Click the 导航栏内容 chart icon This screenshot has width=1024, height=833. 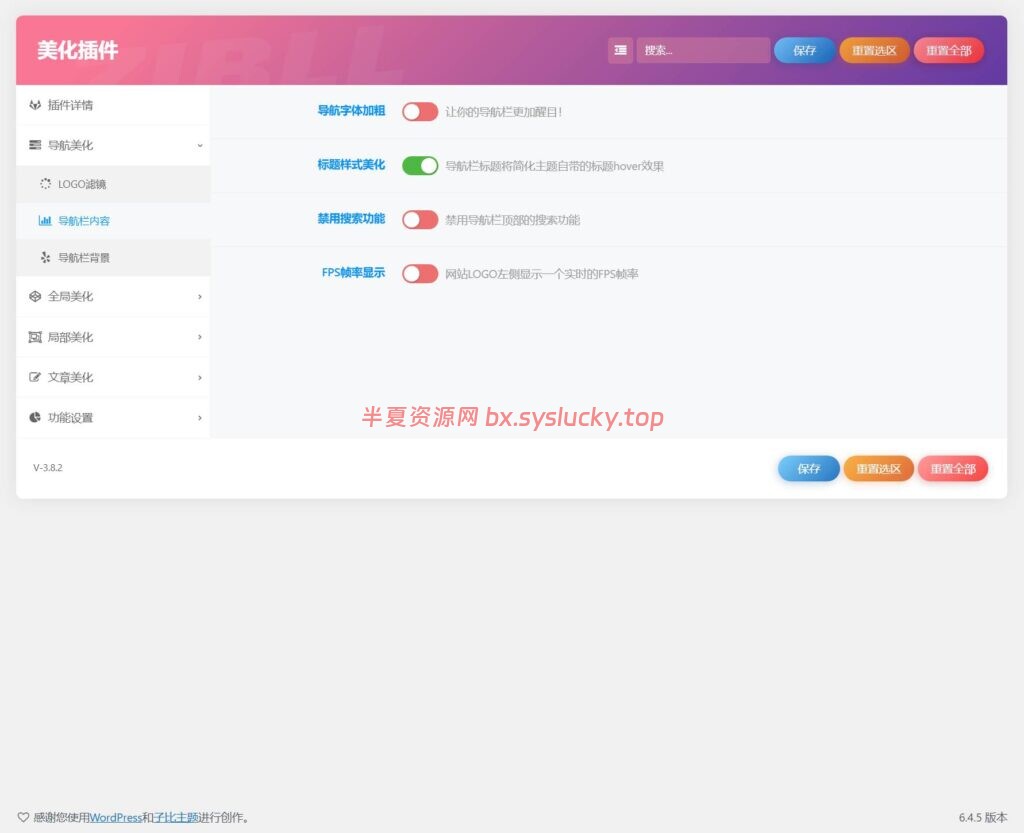point(45,221)
